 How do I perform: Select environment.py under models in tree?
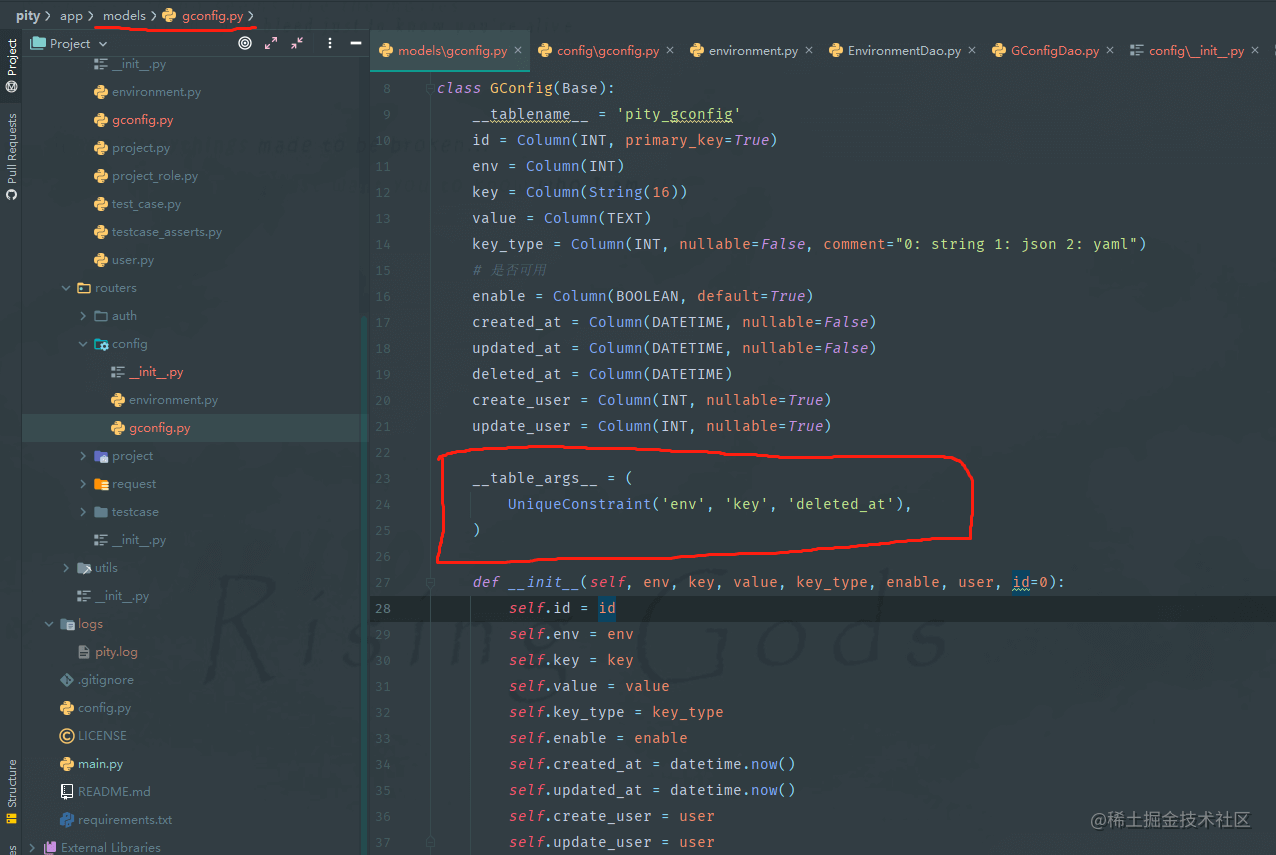[x=156, y=92]
